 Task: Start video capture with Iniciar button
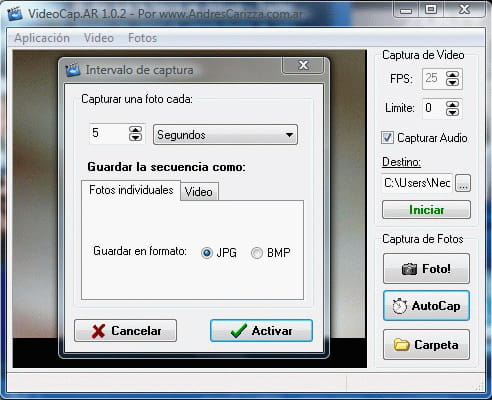pos(426,210)
